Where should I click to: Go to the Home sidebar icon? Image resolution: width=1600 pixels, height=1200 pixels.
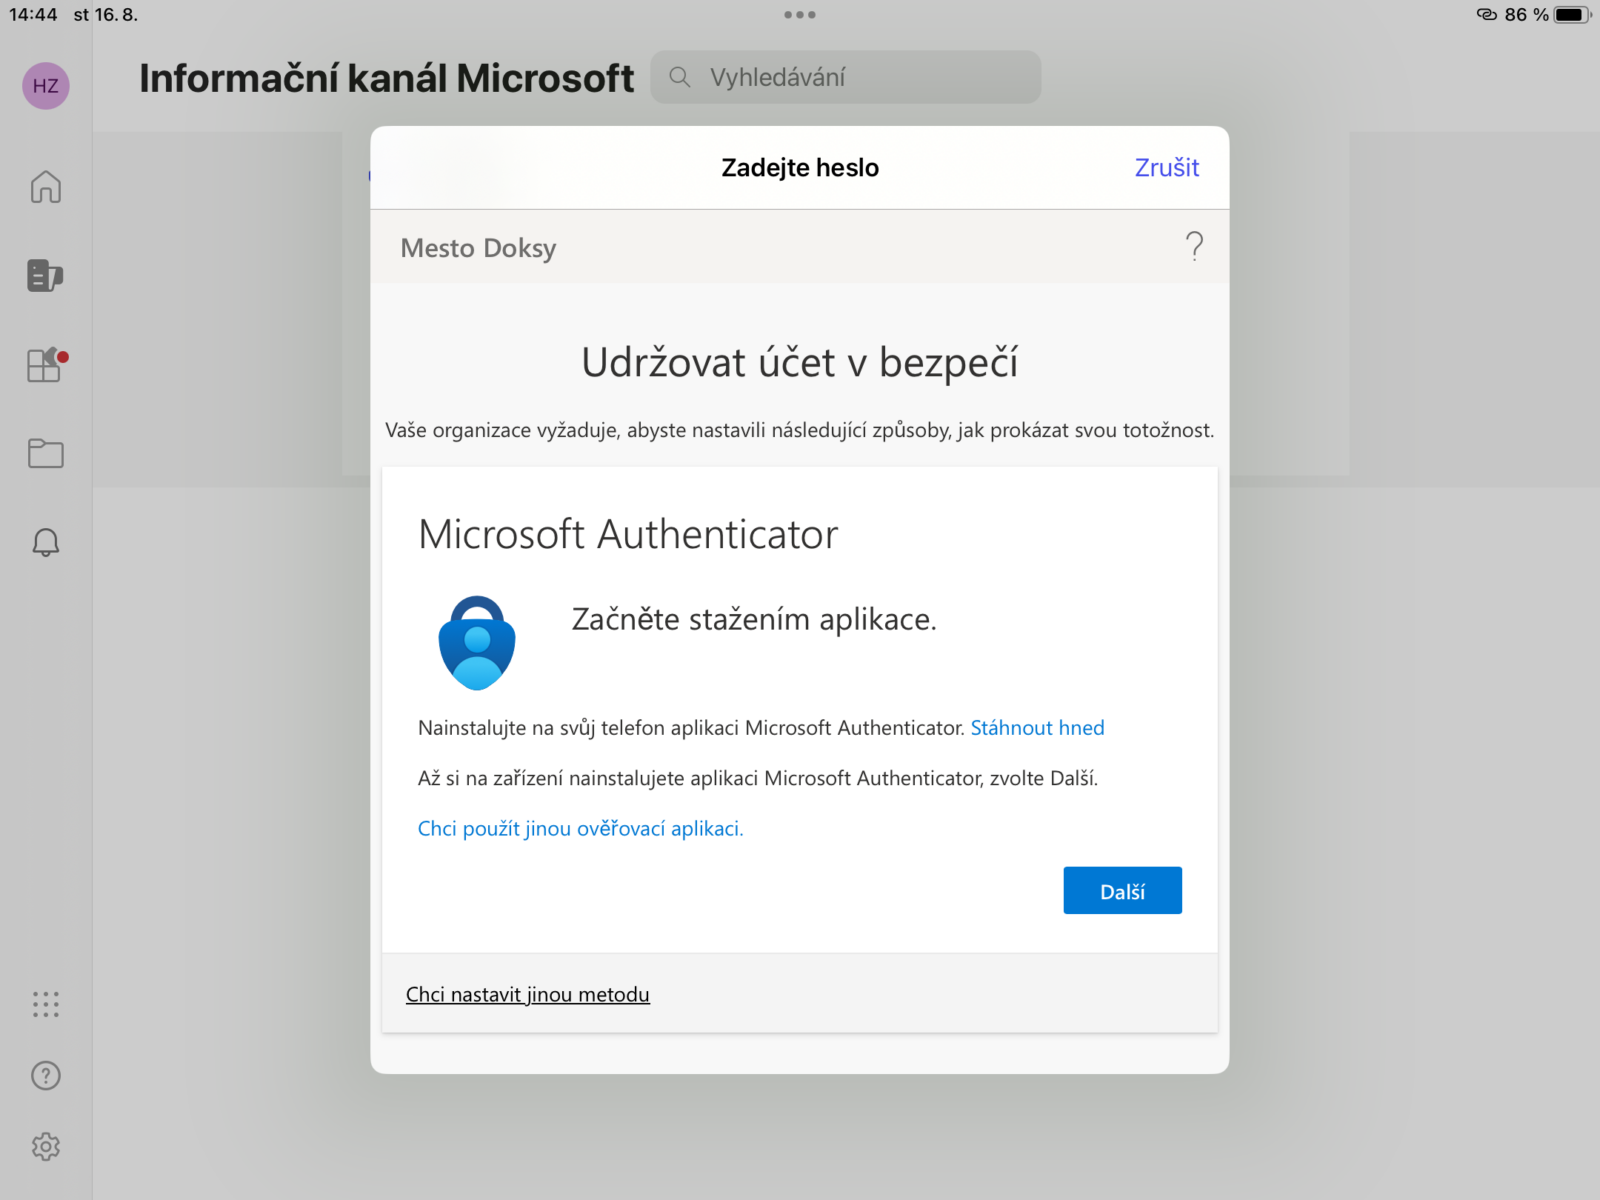(46, 187)
